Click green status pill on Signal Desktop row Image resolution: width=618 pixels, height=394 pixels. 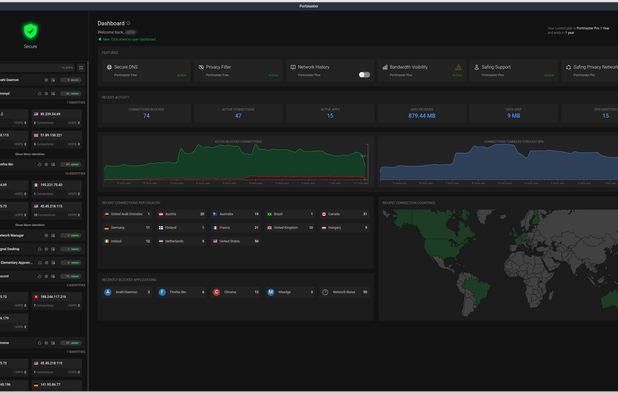(71, 249)
